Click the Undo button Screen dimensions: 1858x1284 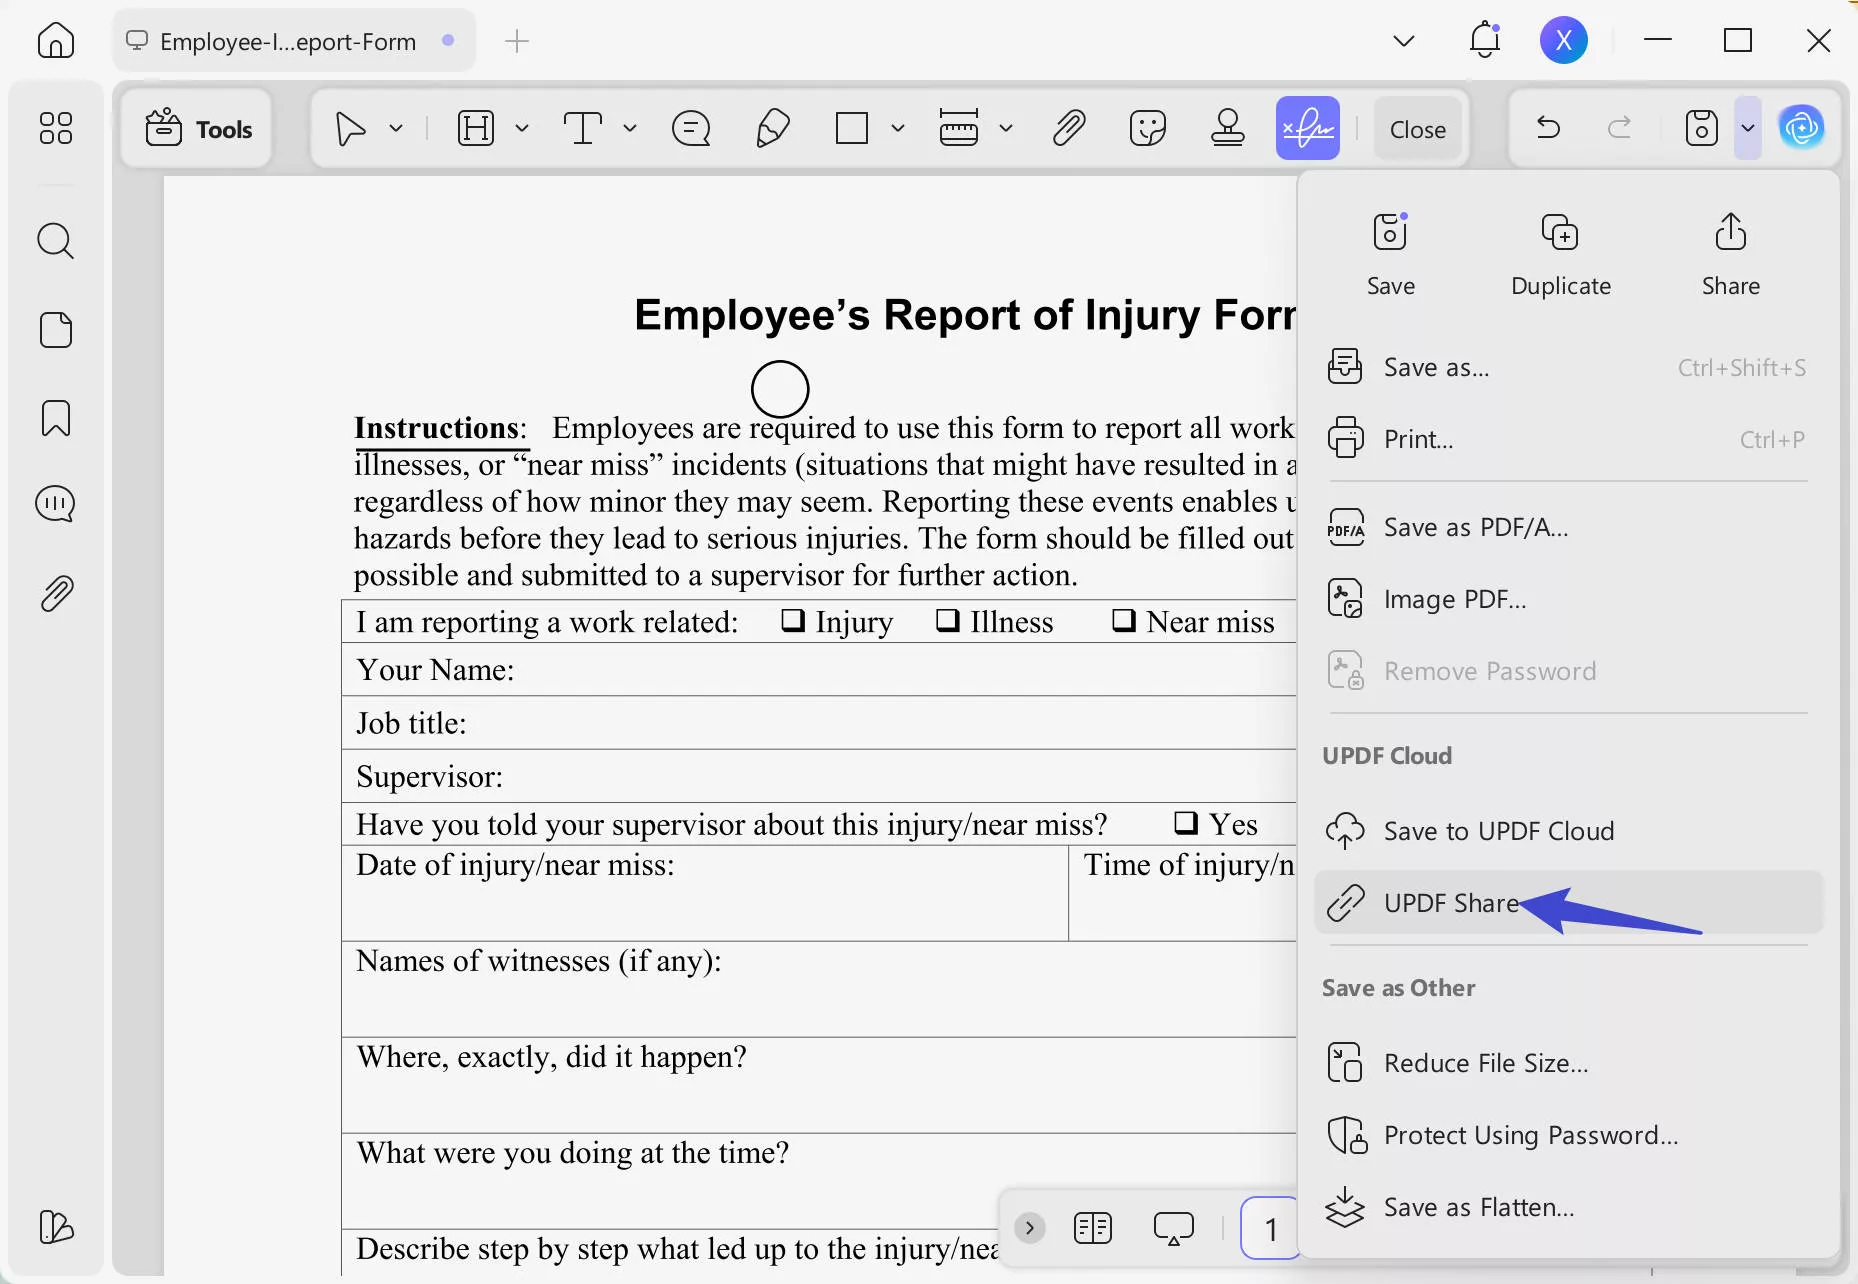click(x=1548, y=128)
